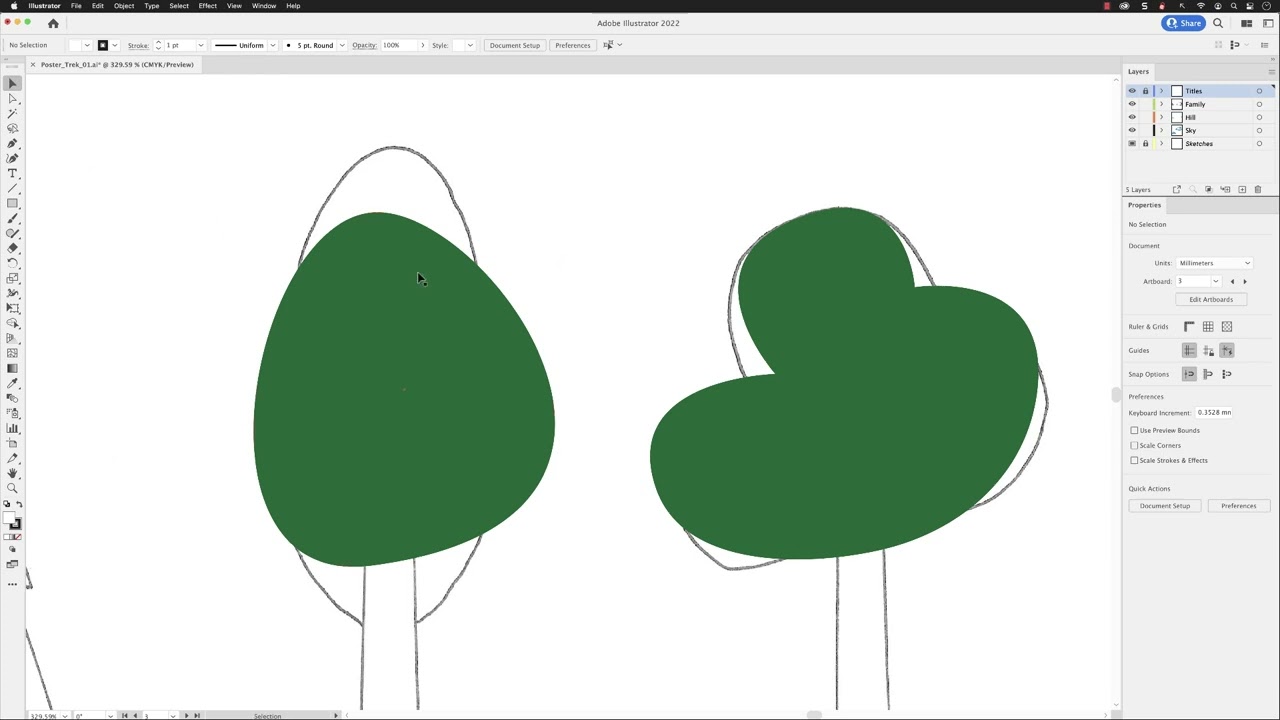Select the Selection tool arrow
Image resolution: width=1280 pixels, height=720 pixels.
click(x=13, y=84)
